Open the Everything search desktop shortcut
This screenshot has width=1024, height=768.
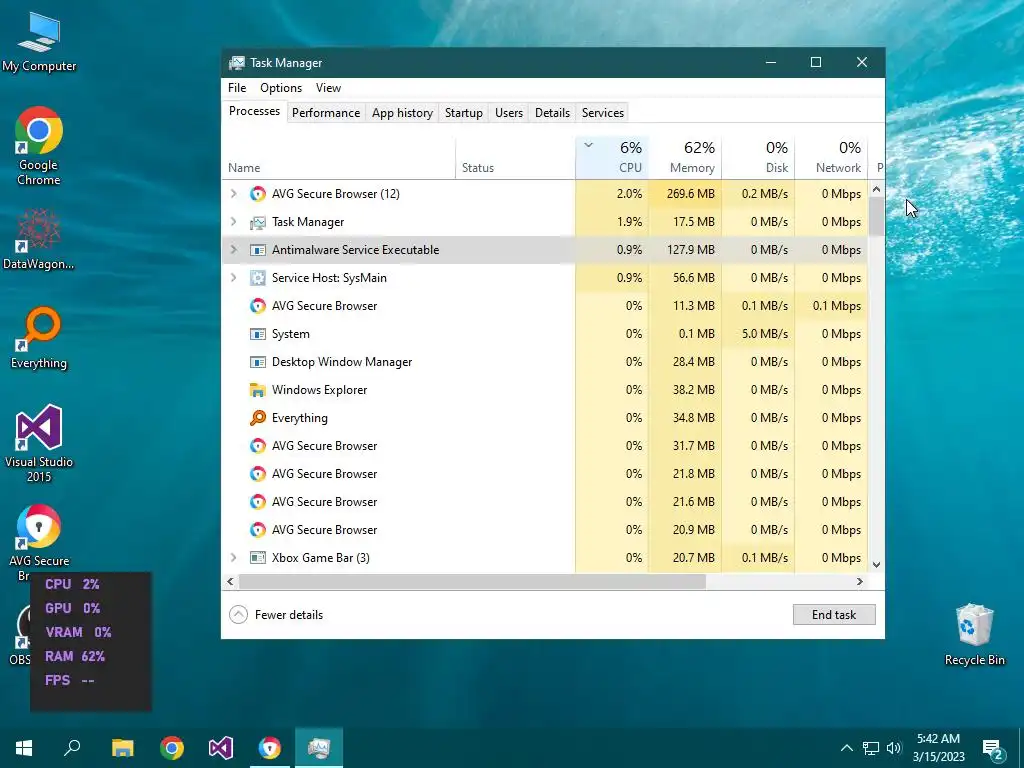pyautogui.click(x=39, y=338)
